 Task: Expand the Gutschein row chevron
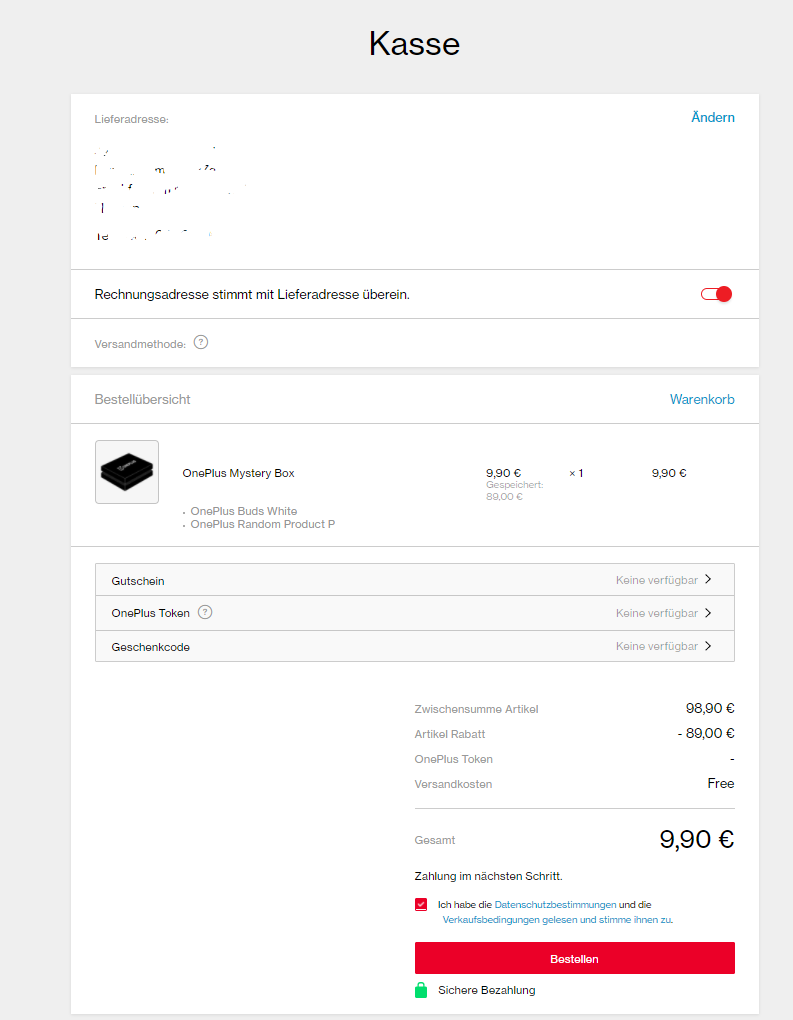click(x=708, y=579)
